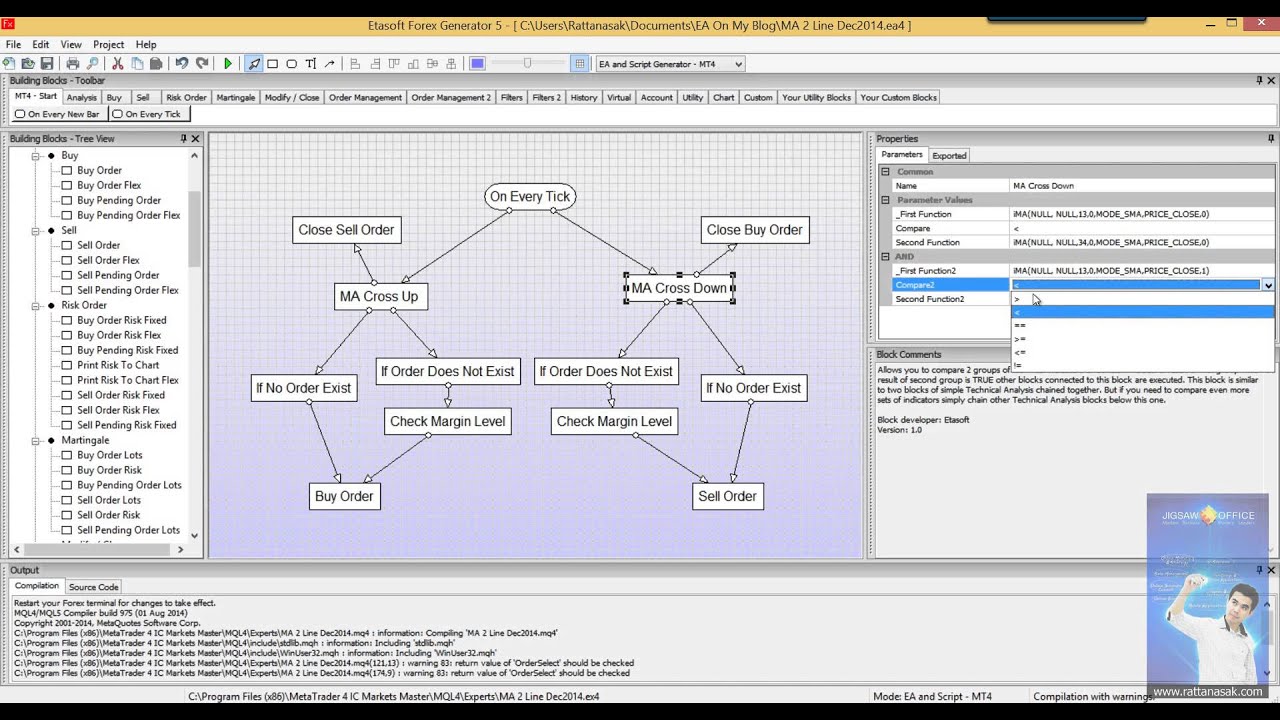Viewport: 1280px width, 720px height.
Task: Tick the Sell Order checkbox
Action: (x=67, y=246)
